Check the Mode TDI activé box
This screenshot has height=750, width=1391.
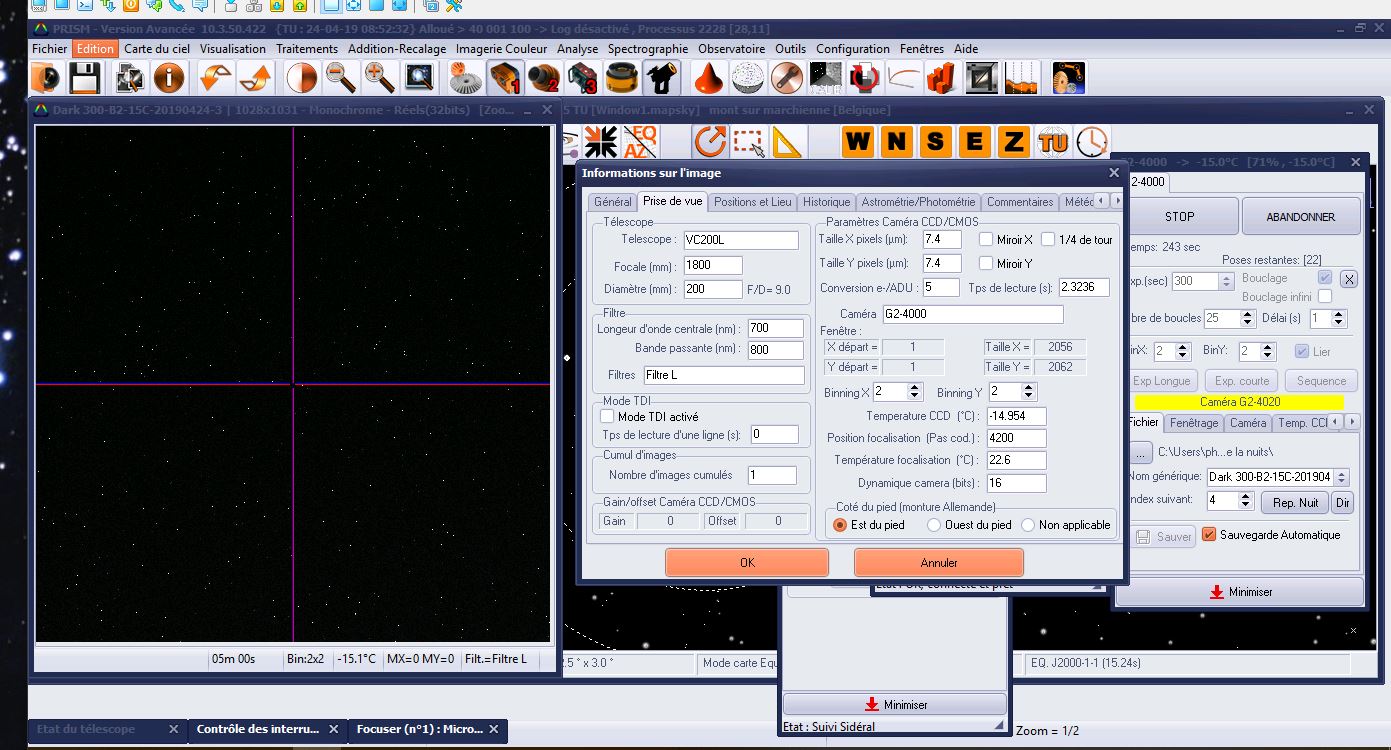607,417
